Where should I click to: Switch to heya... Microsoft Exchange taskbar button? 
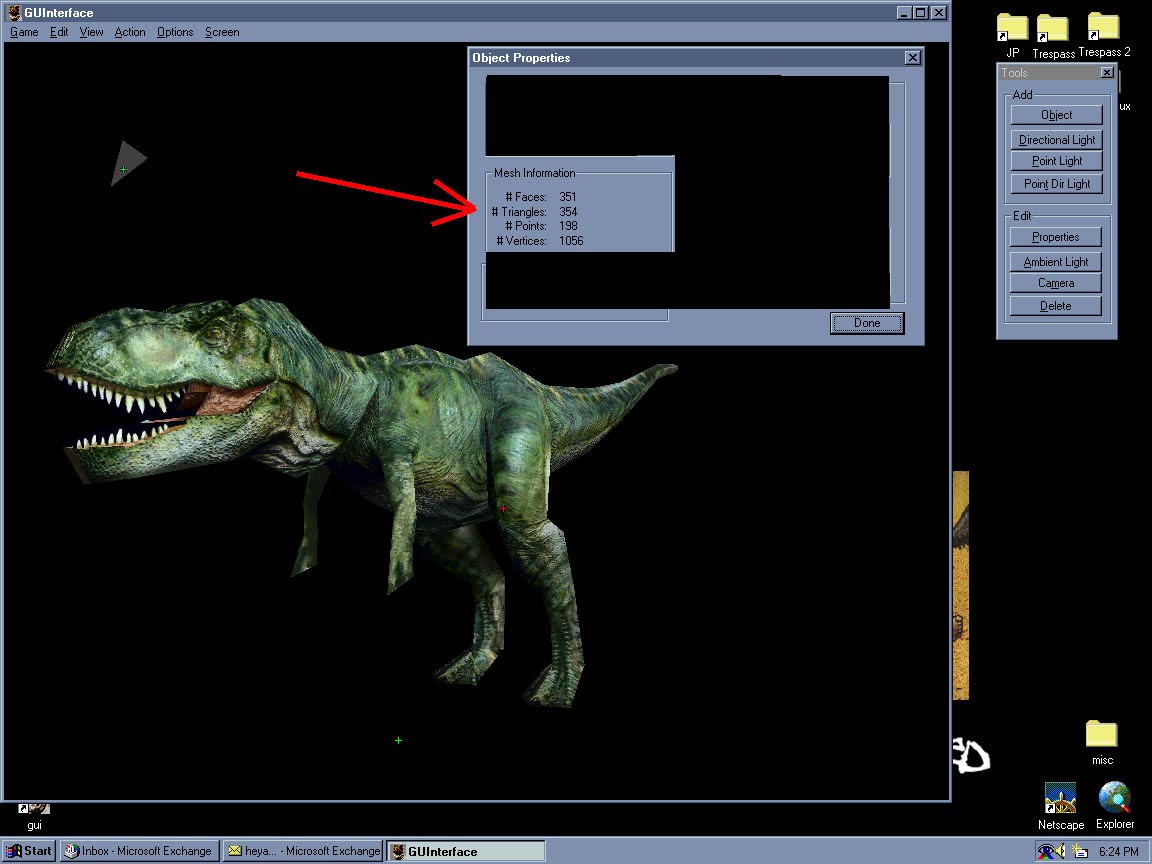pyautogui.click(x=303, y=852)
